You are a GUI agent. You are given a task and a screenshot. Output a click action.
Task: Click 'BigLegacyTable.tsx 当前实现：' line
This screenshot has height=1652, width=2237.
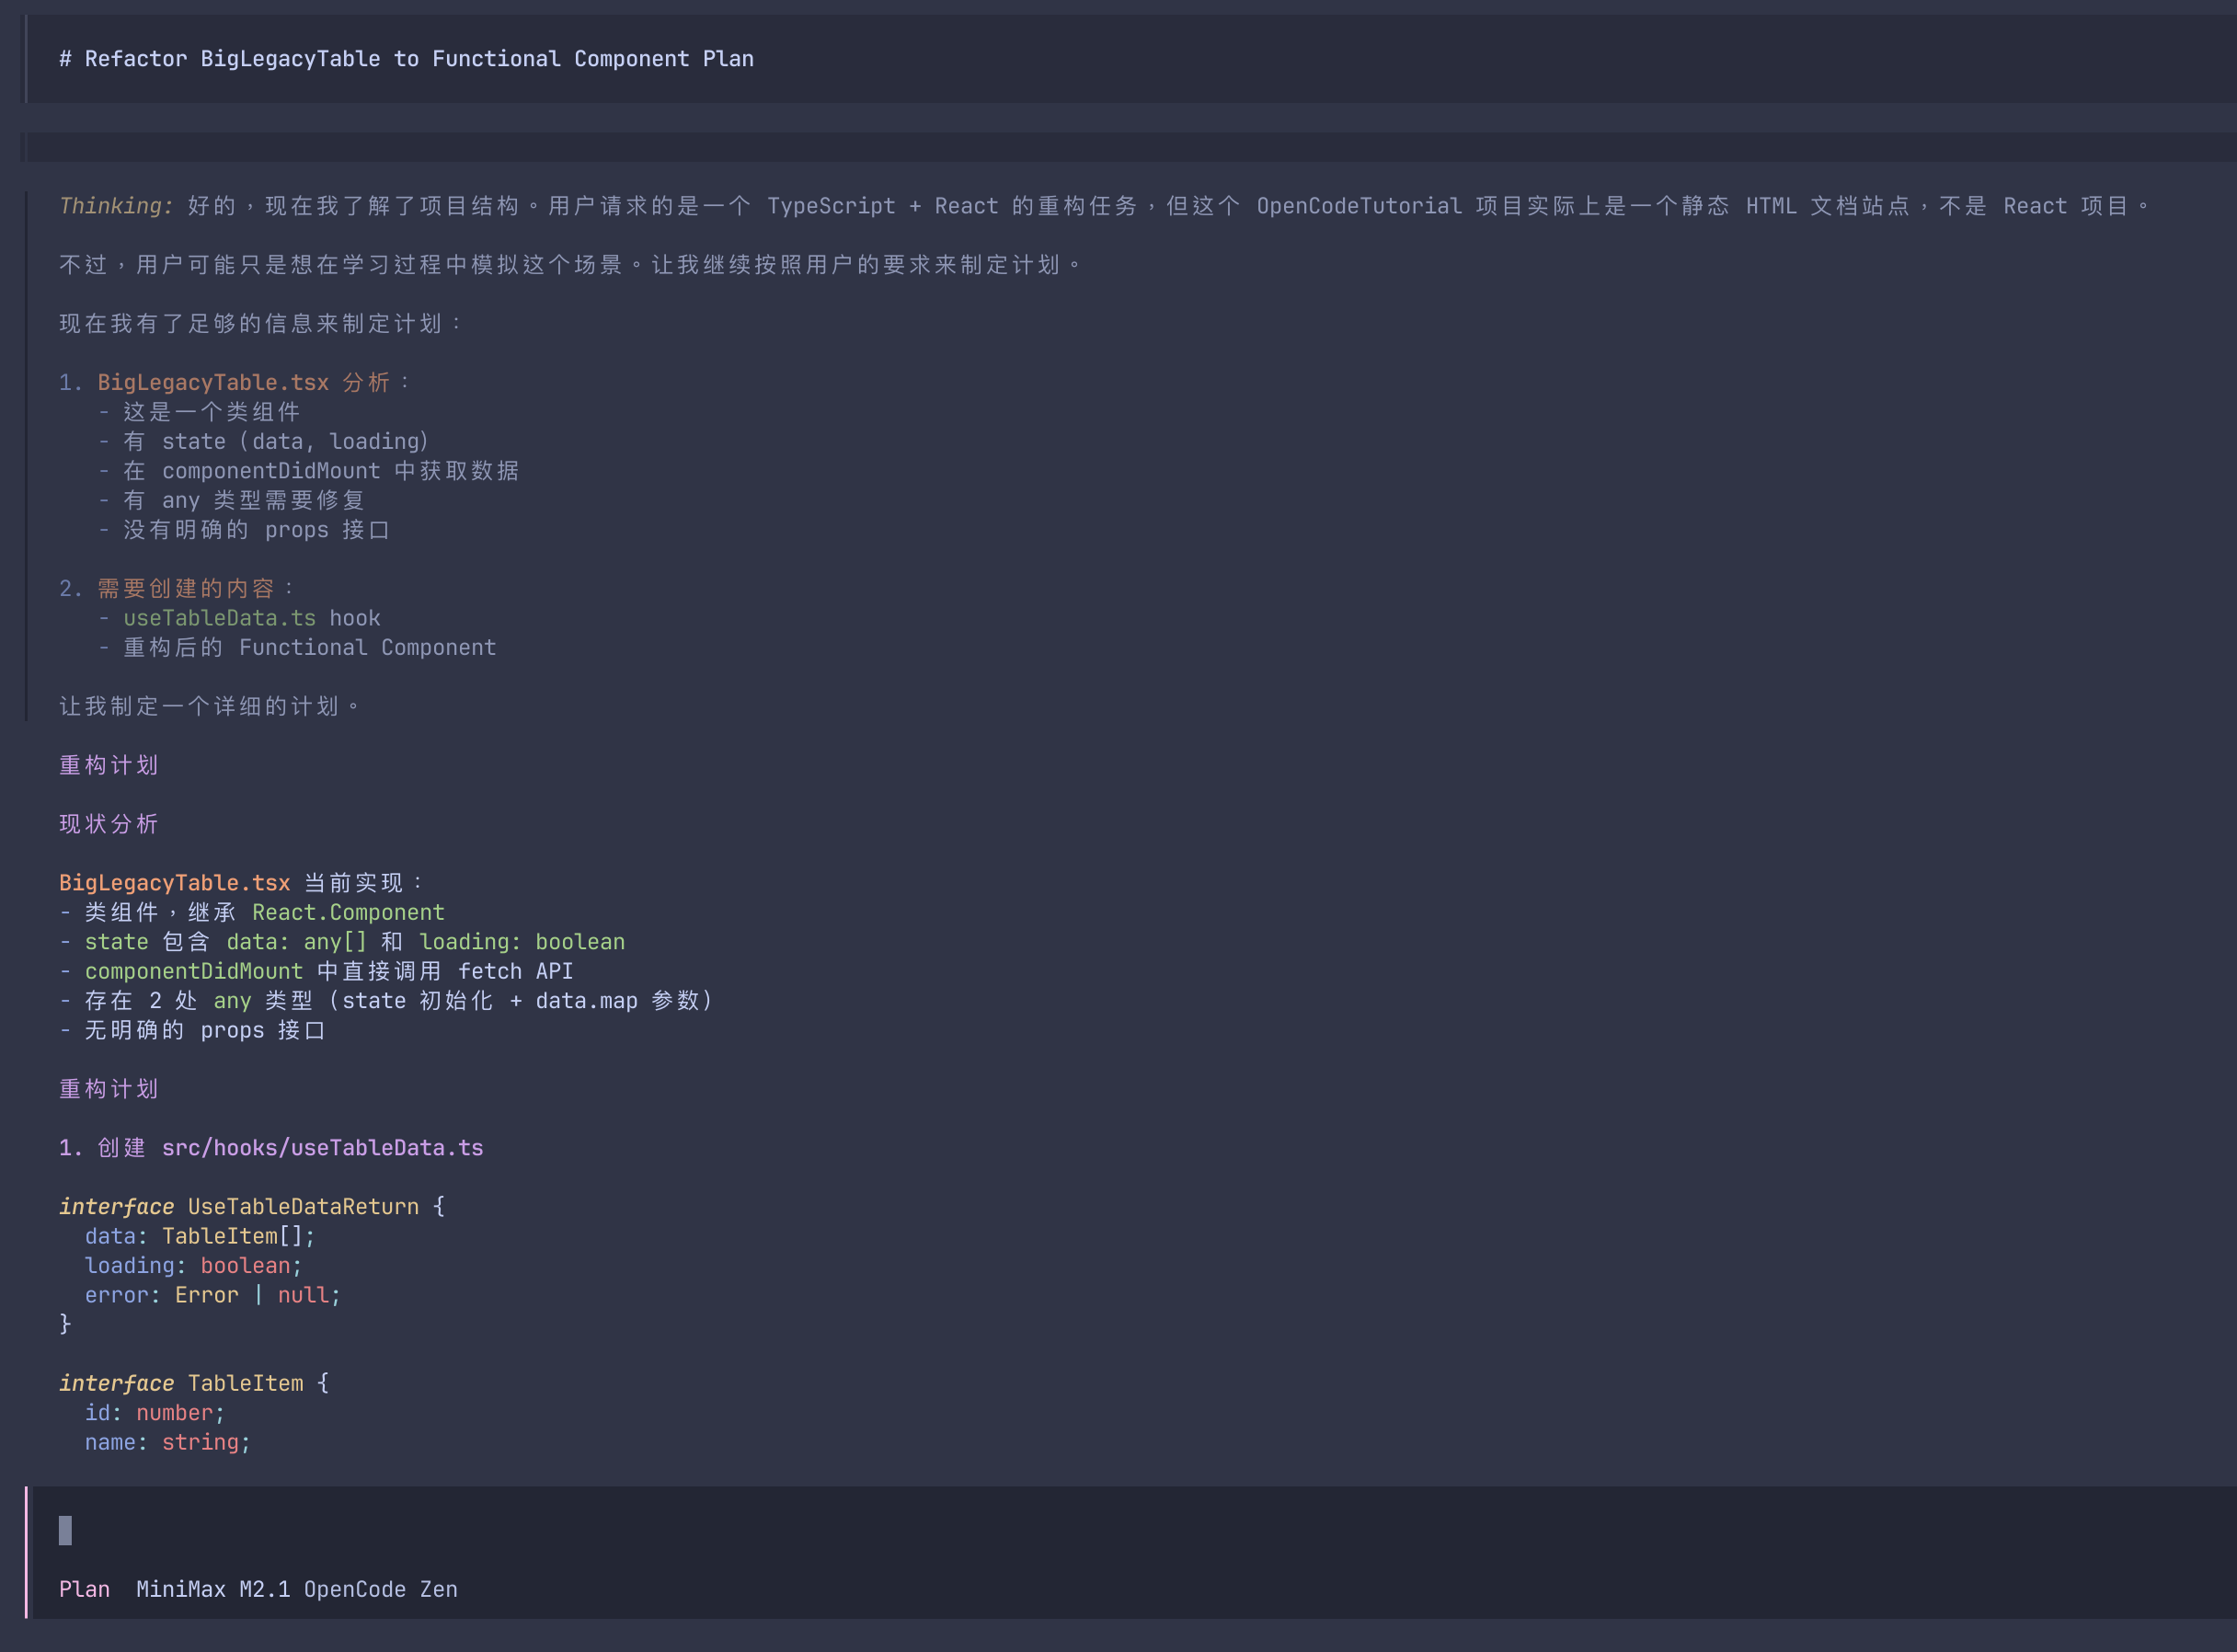coord(241,883)
